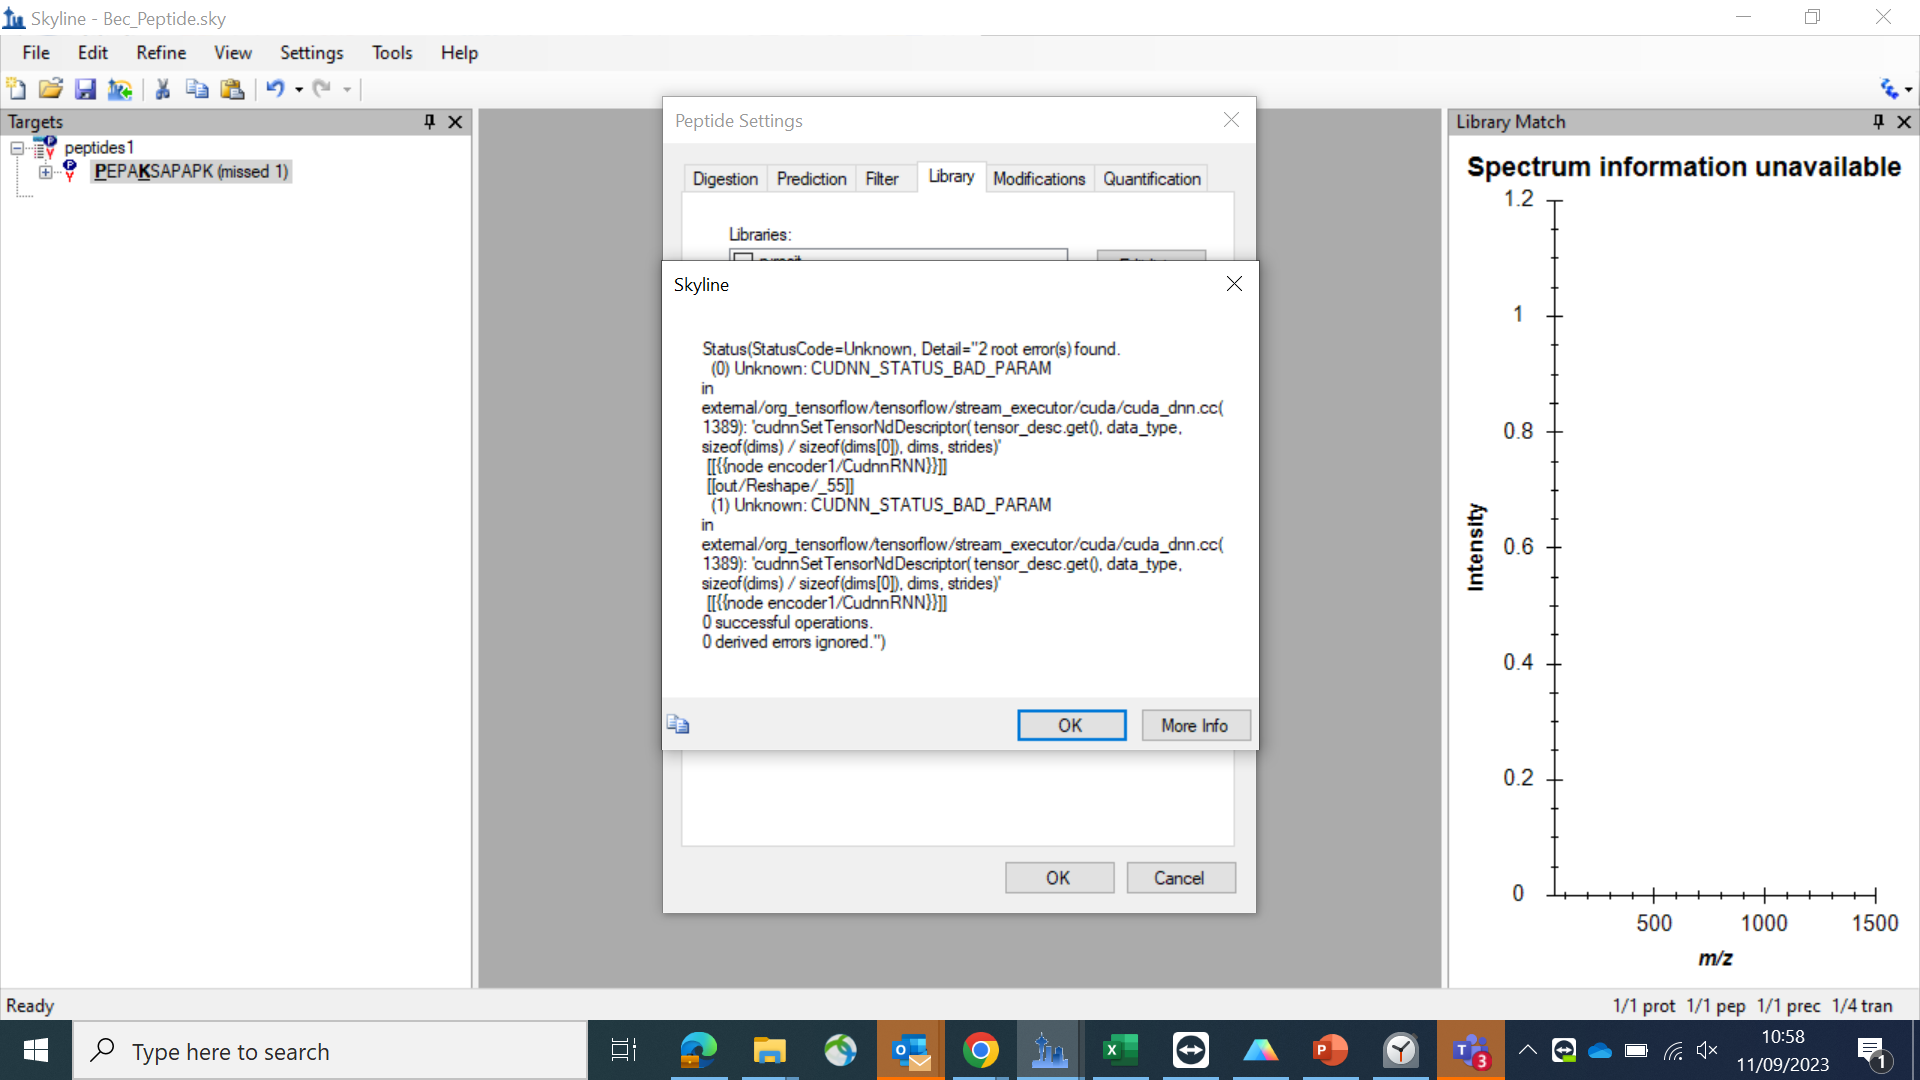Viewport: 1920px width, 1080px height.
Task: Toggle auto-hide pin on the Library Match panel
Action: 1878,121
